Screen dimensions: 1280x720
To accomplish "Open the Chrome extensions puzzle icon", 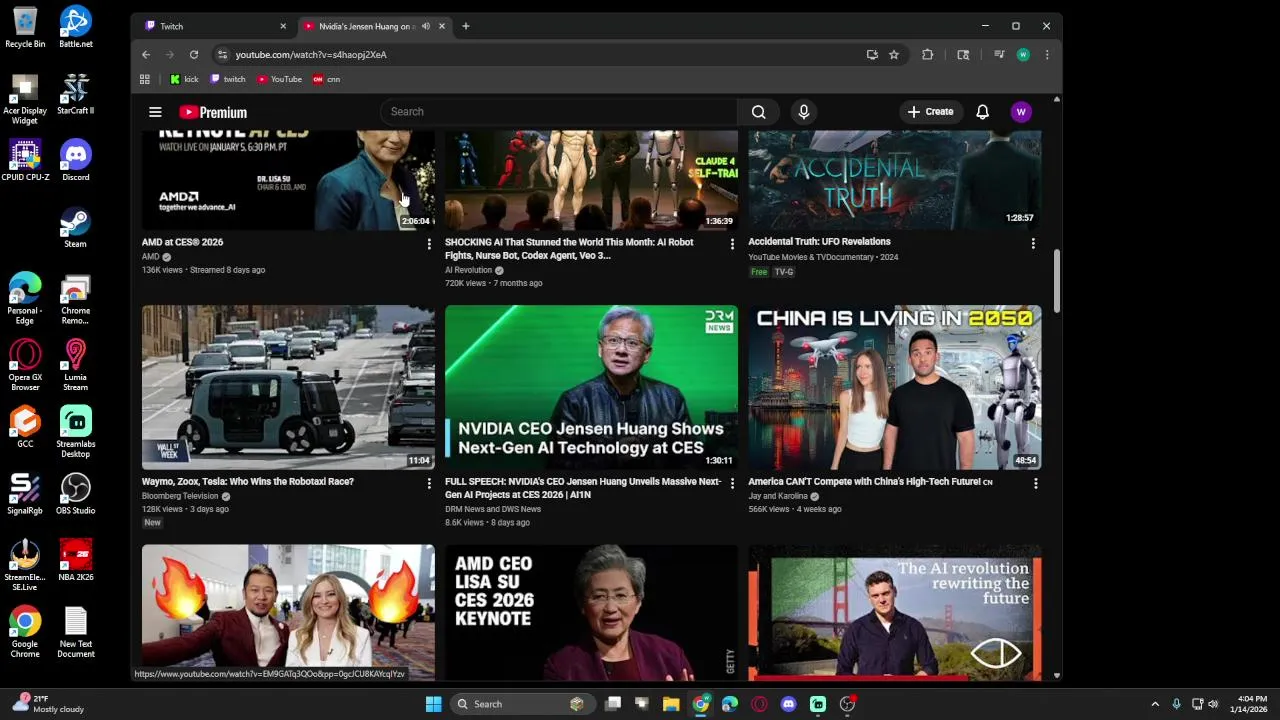I will [927, 55].
